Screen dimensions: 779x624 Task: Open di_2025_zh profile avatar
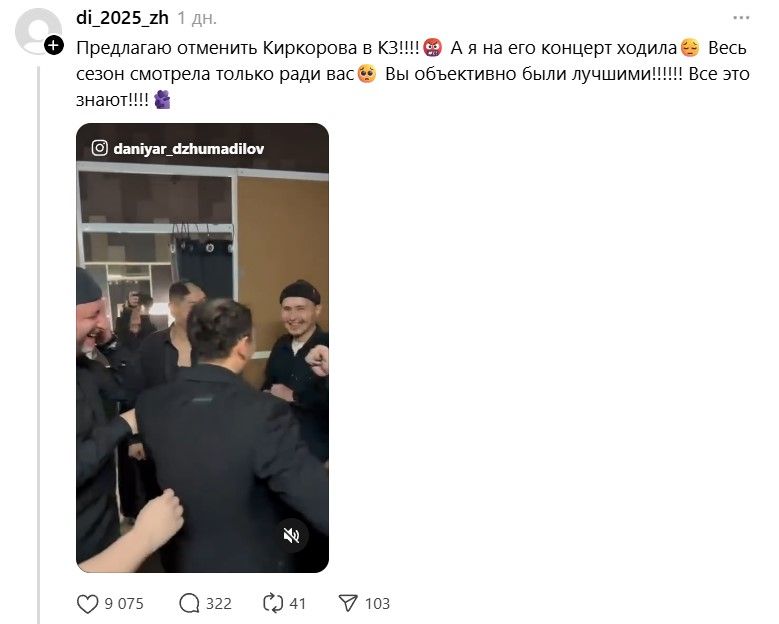click(x=37, y=31)
